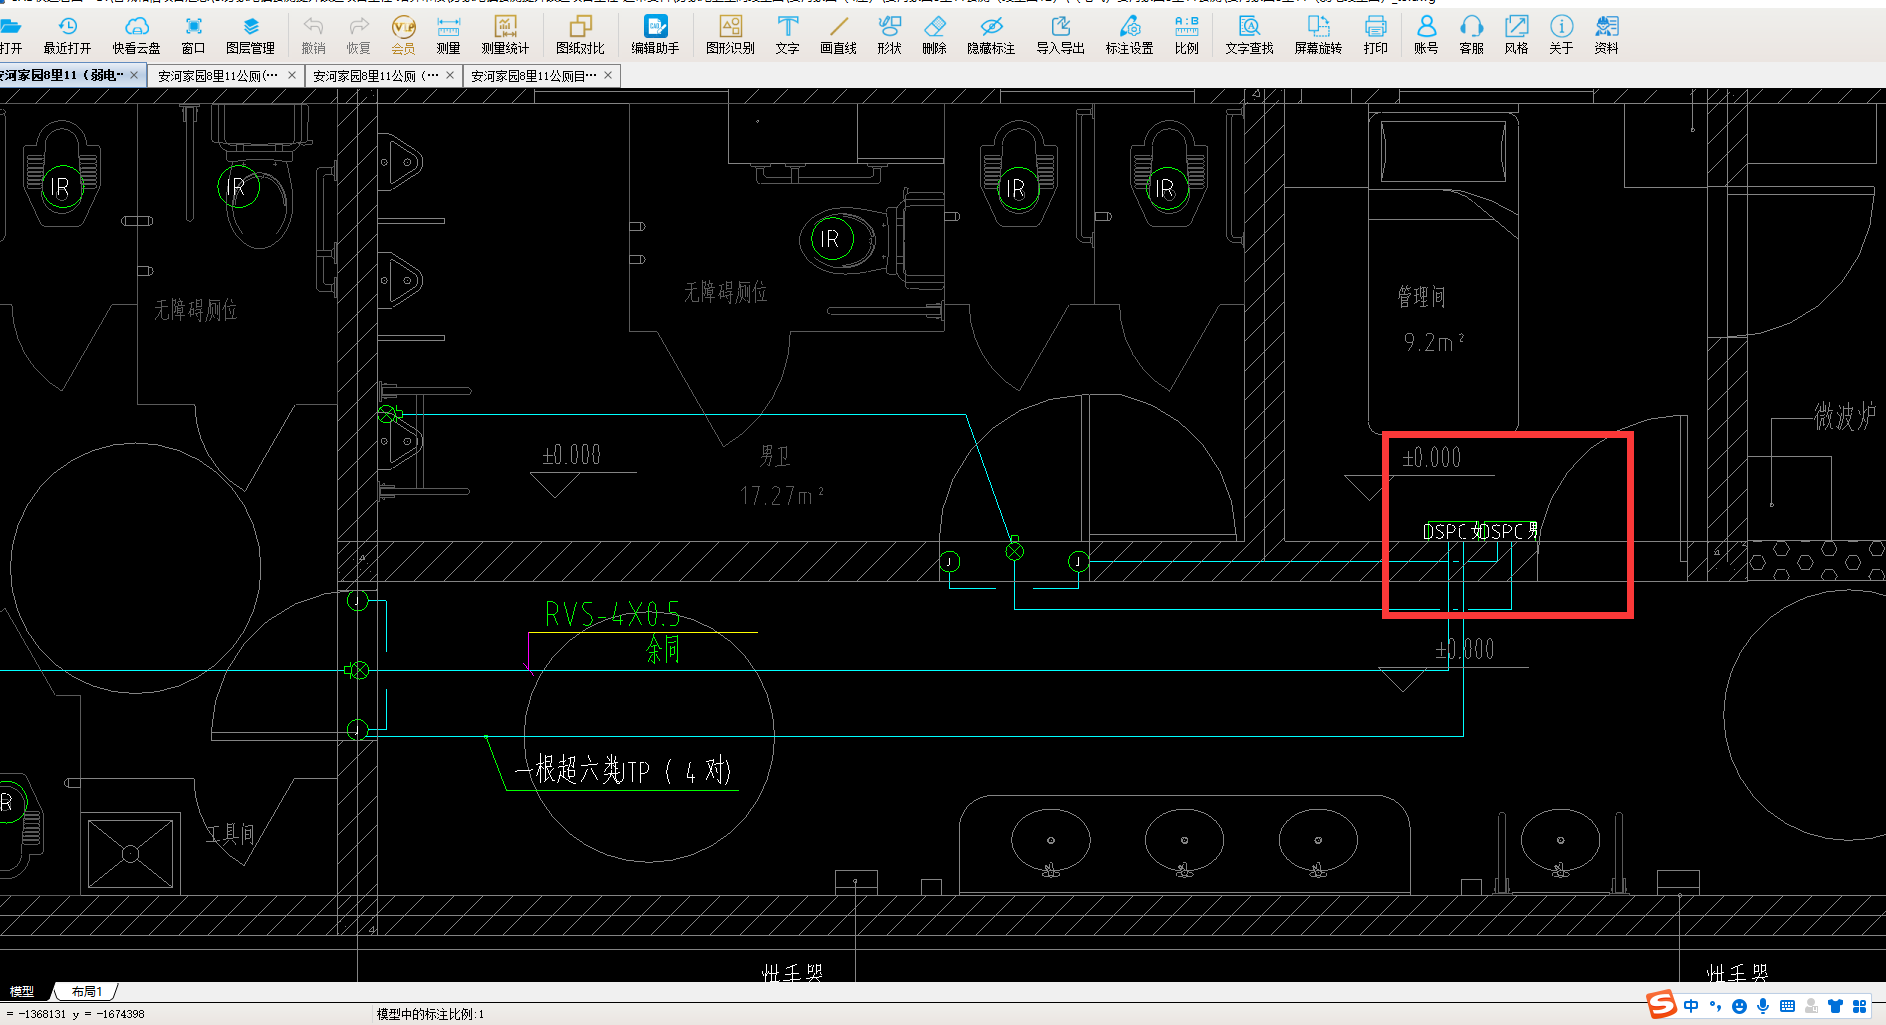Open the 资料 resources icon
Image resolution: width=1886 pixels, height=1025 pixels.
click(x=1606, y=34)
